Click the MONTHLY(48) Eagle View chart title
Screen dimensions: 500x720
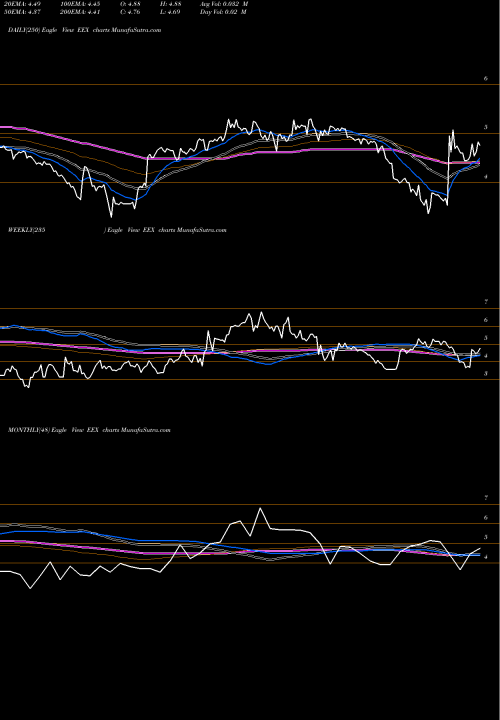(89, 430)
